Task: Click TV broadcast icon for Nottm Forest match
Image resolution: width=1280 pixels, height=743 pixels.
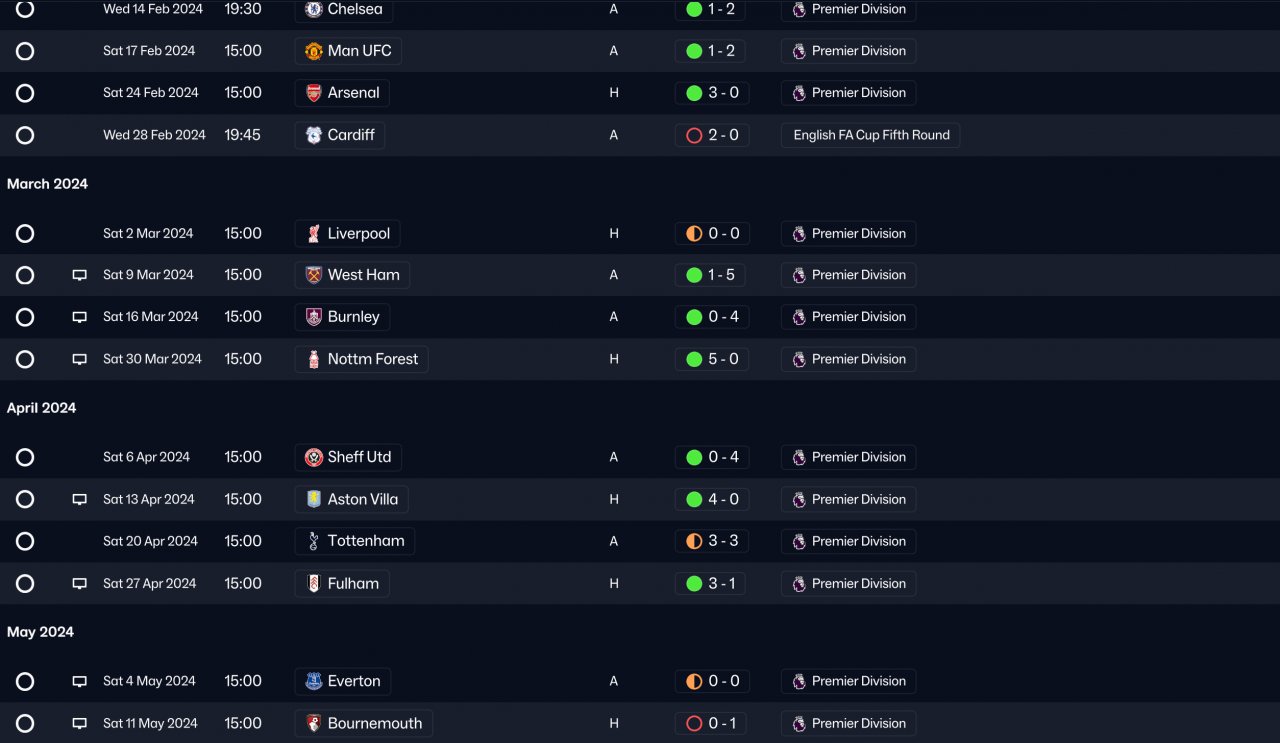Action: pos(80,359)
